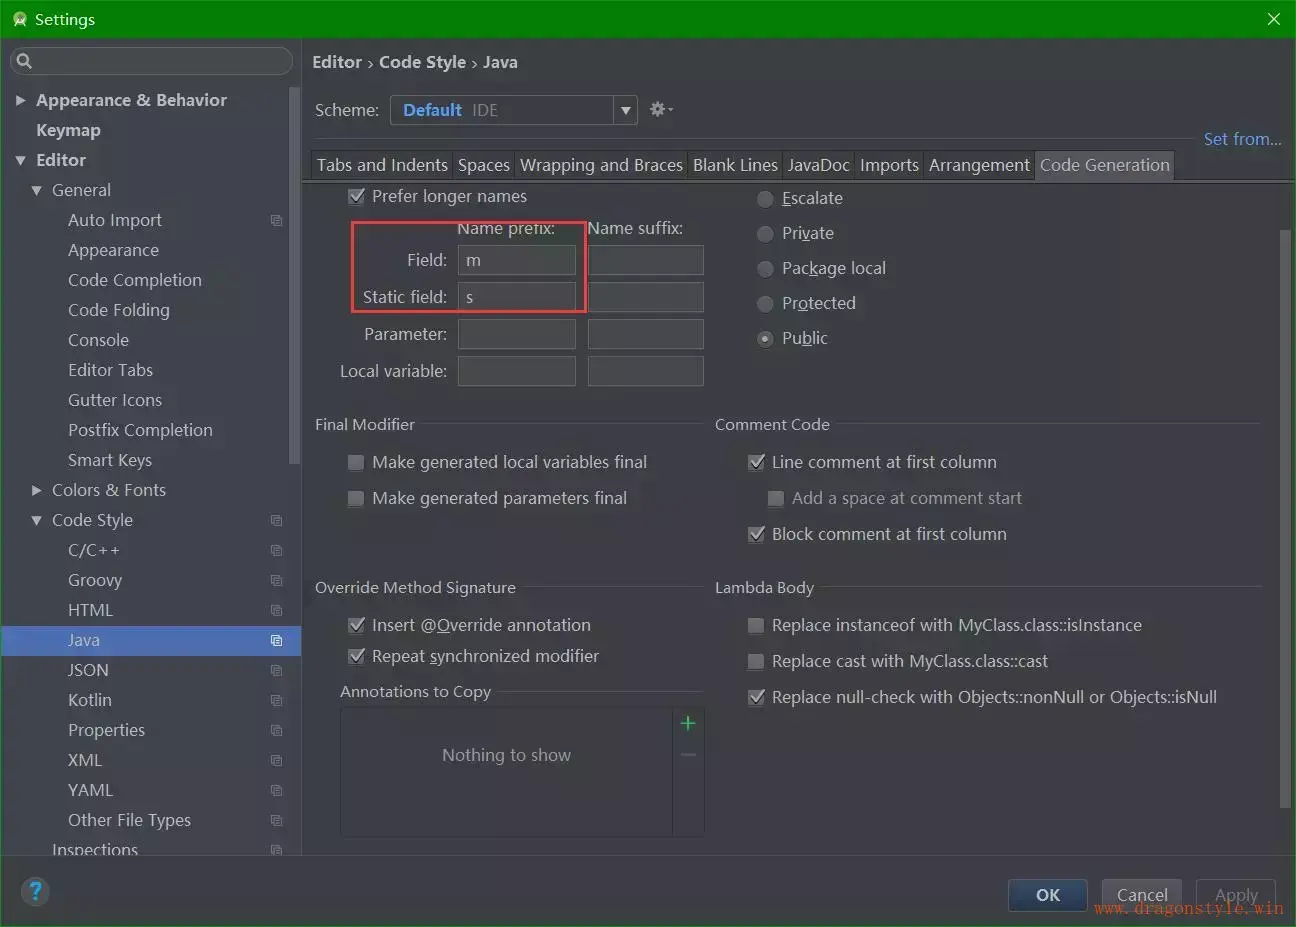Click the Static field name prefix input
This screenshot has height=927, width=1296.
click(517, 297)
